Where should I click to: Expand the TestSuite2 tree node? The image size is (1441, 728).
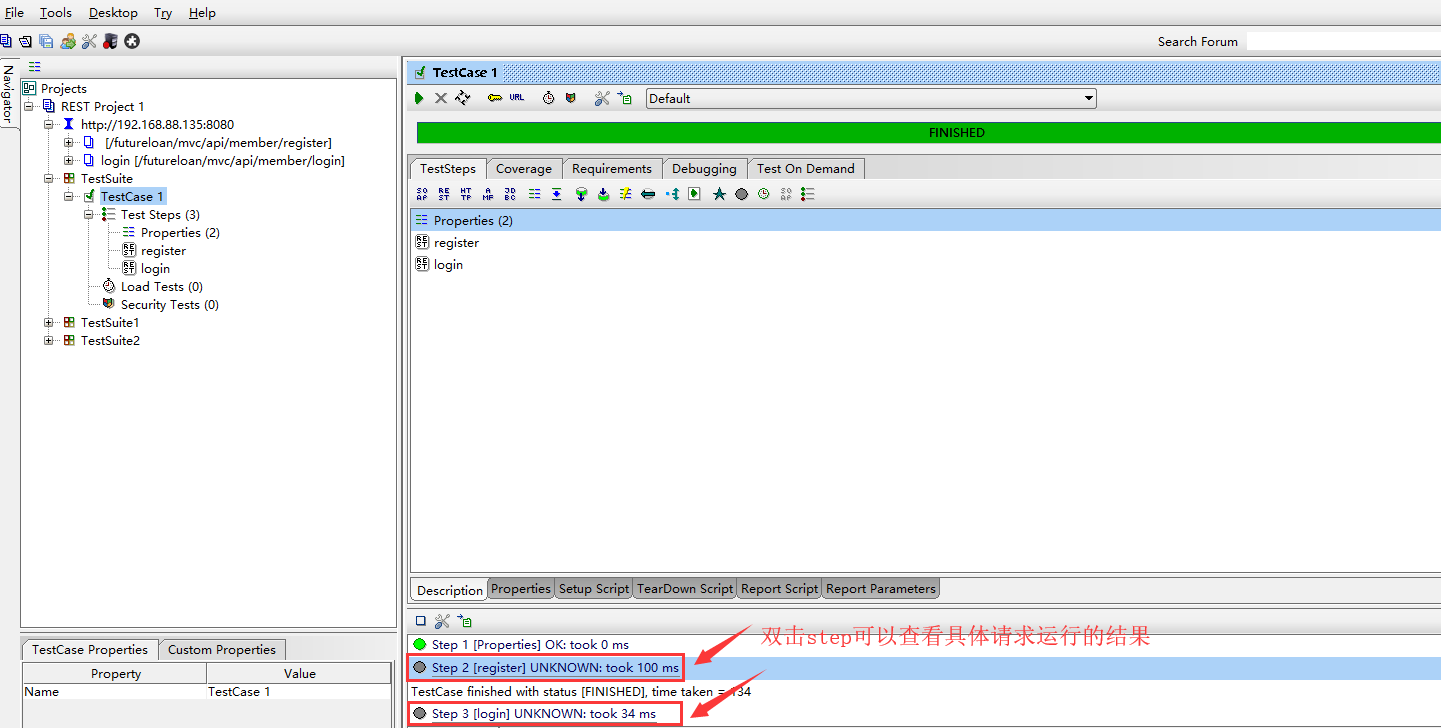(49, 341)
